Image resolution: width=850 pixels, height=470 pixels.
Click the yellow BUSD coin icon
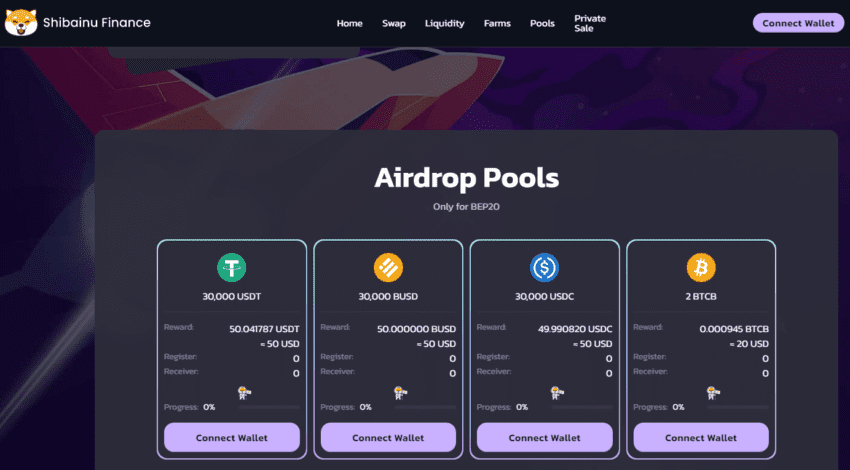388,267
